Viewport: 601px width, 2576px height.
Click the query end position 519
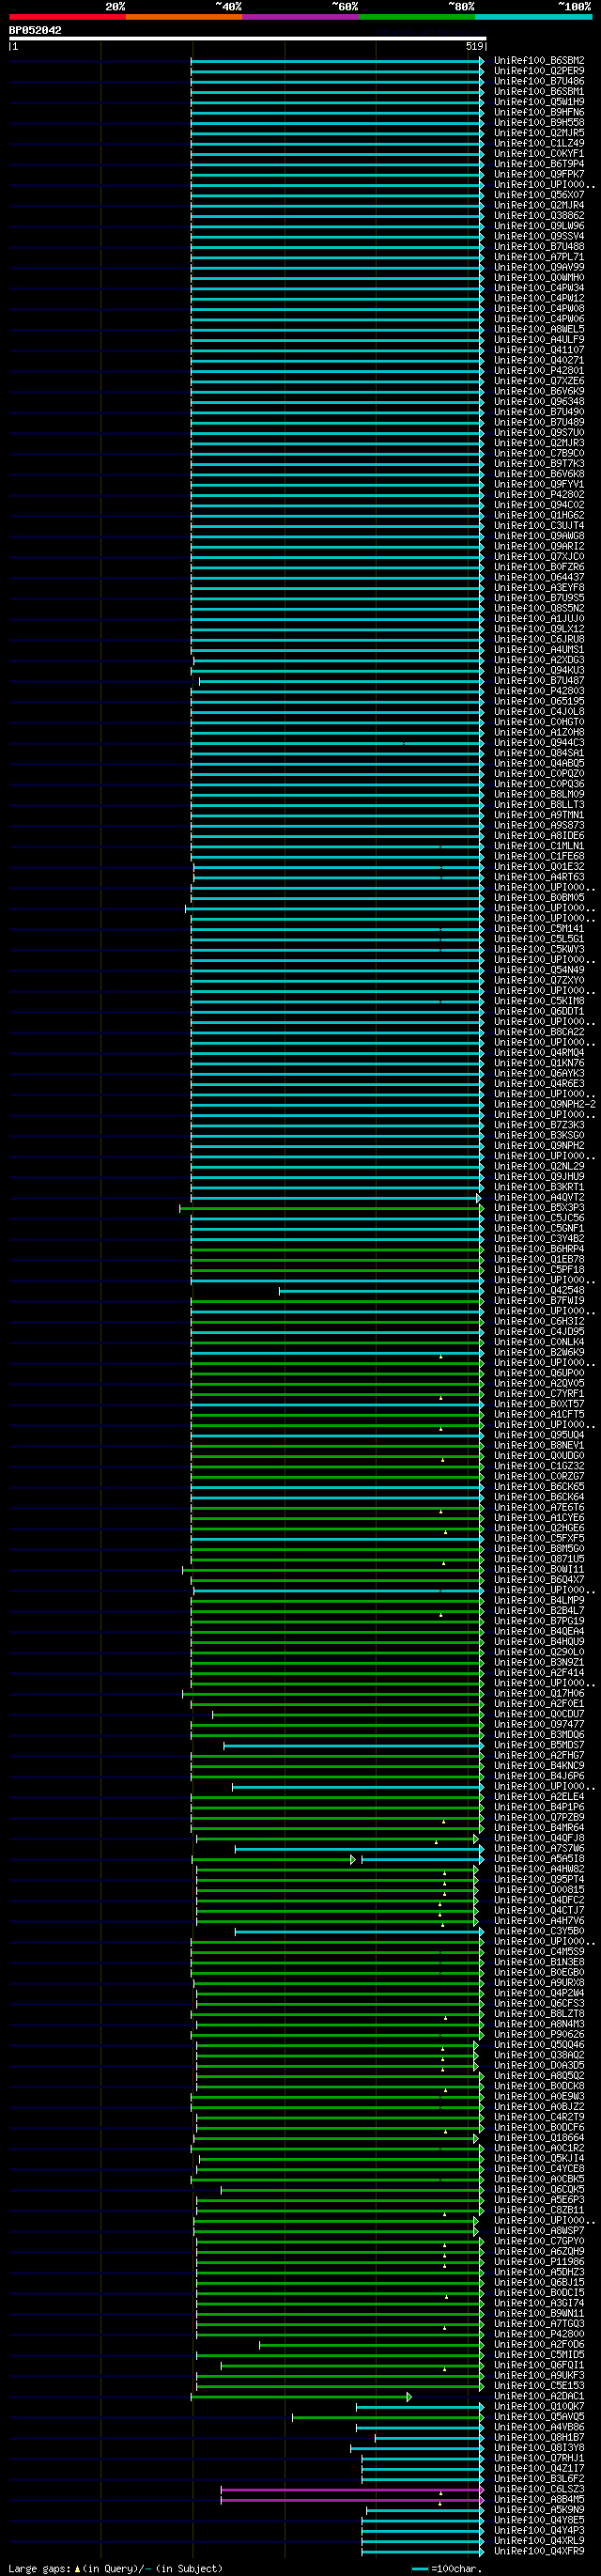click(x=475, y=46)
